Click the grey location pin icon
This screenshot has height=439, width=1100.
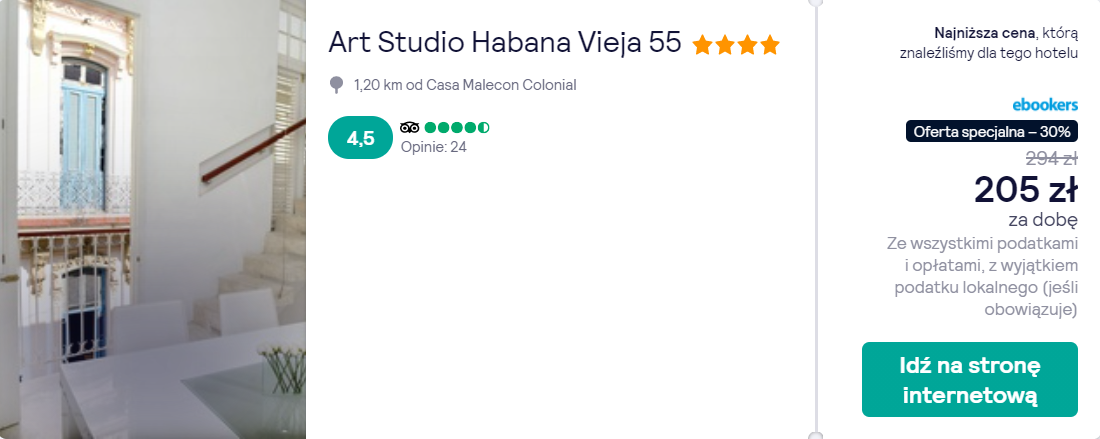(x=337, y=85)
